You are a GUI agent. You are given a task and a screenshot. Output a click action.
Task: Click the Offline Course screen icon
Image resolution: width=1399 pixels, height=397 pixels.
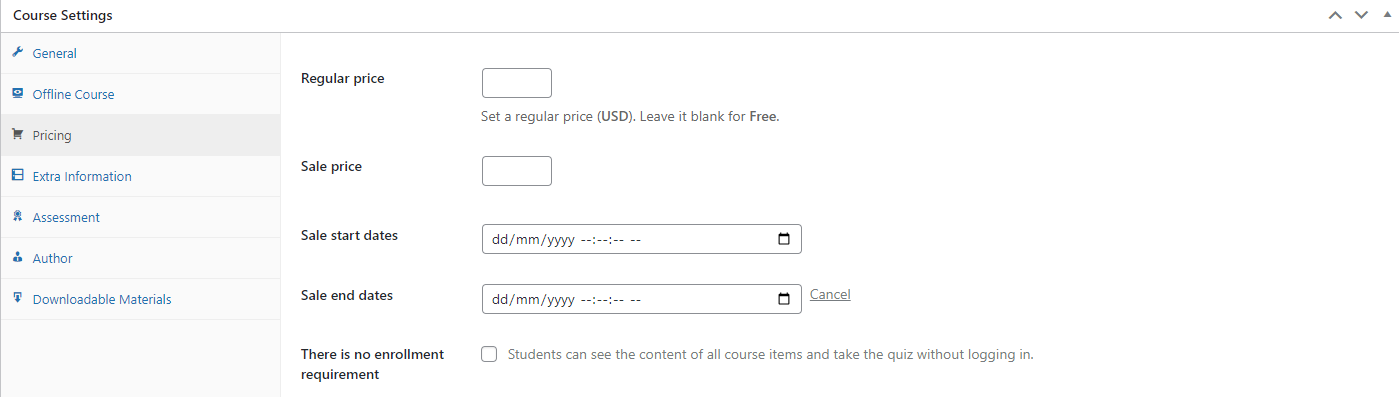(x=17, y=94)
